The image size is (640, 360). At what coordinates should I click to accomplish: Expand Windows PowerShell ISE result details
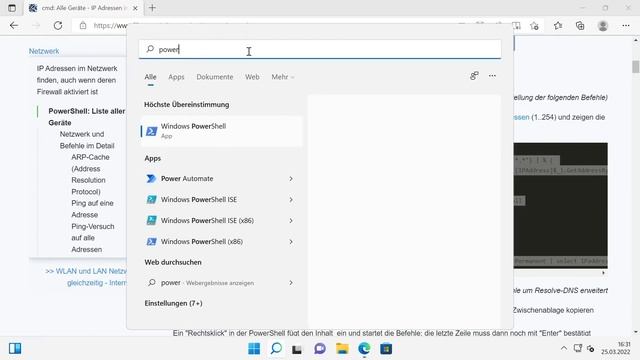coord(291,200)
